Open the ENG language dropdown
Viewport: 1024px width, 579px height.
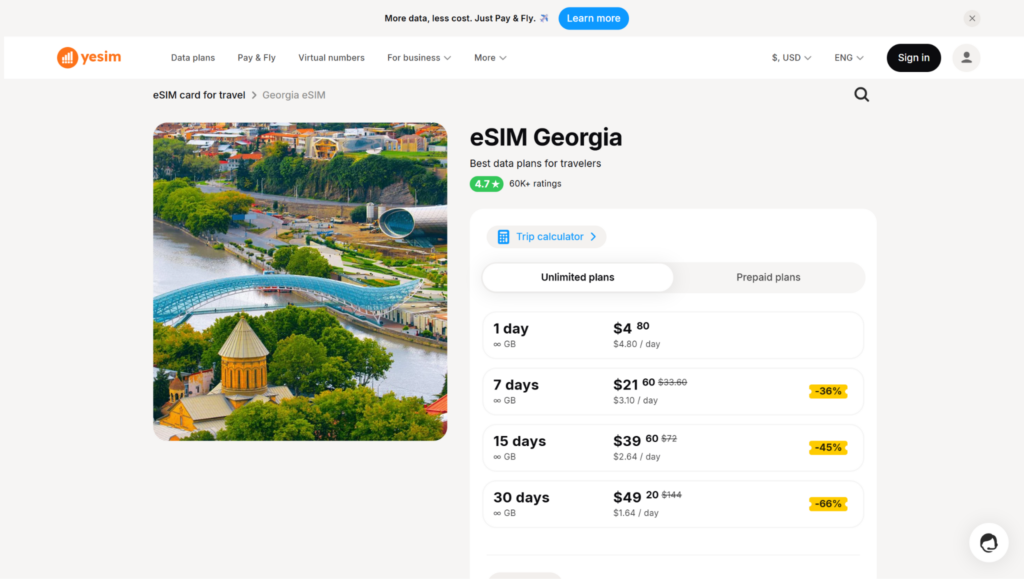coord(848,57)
